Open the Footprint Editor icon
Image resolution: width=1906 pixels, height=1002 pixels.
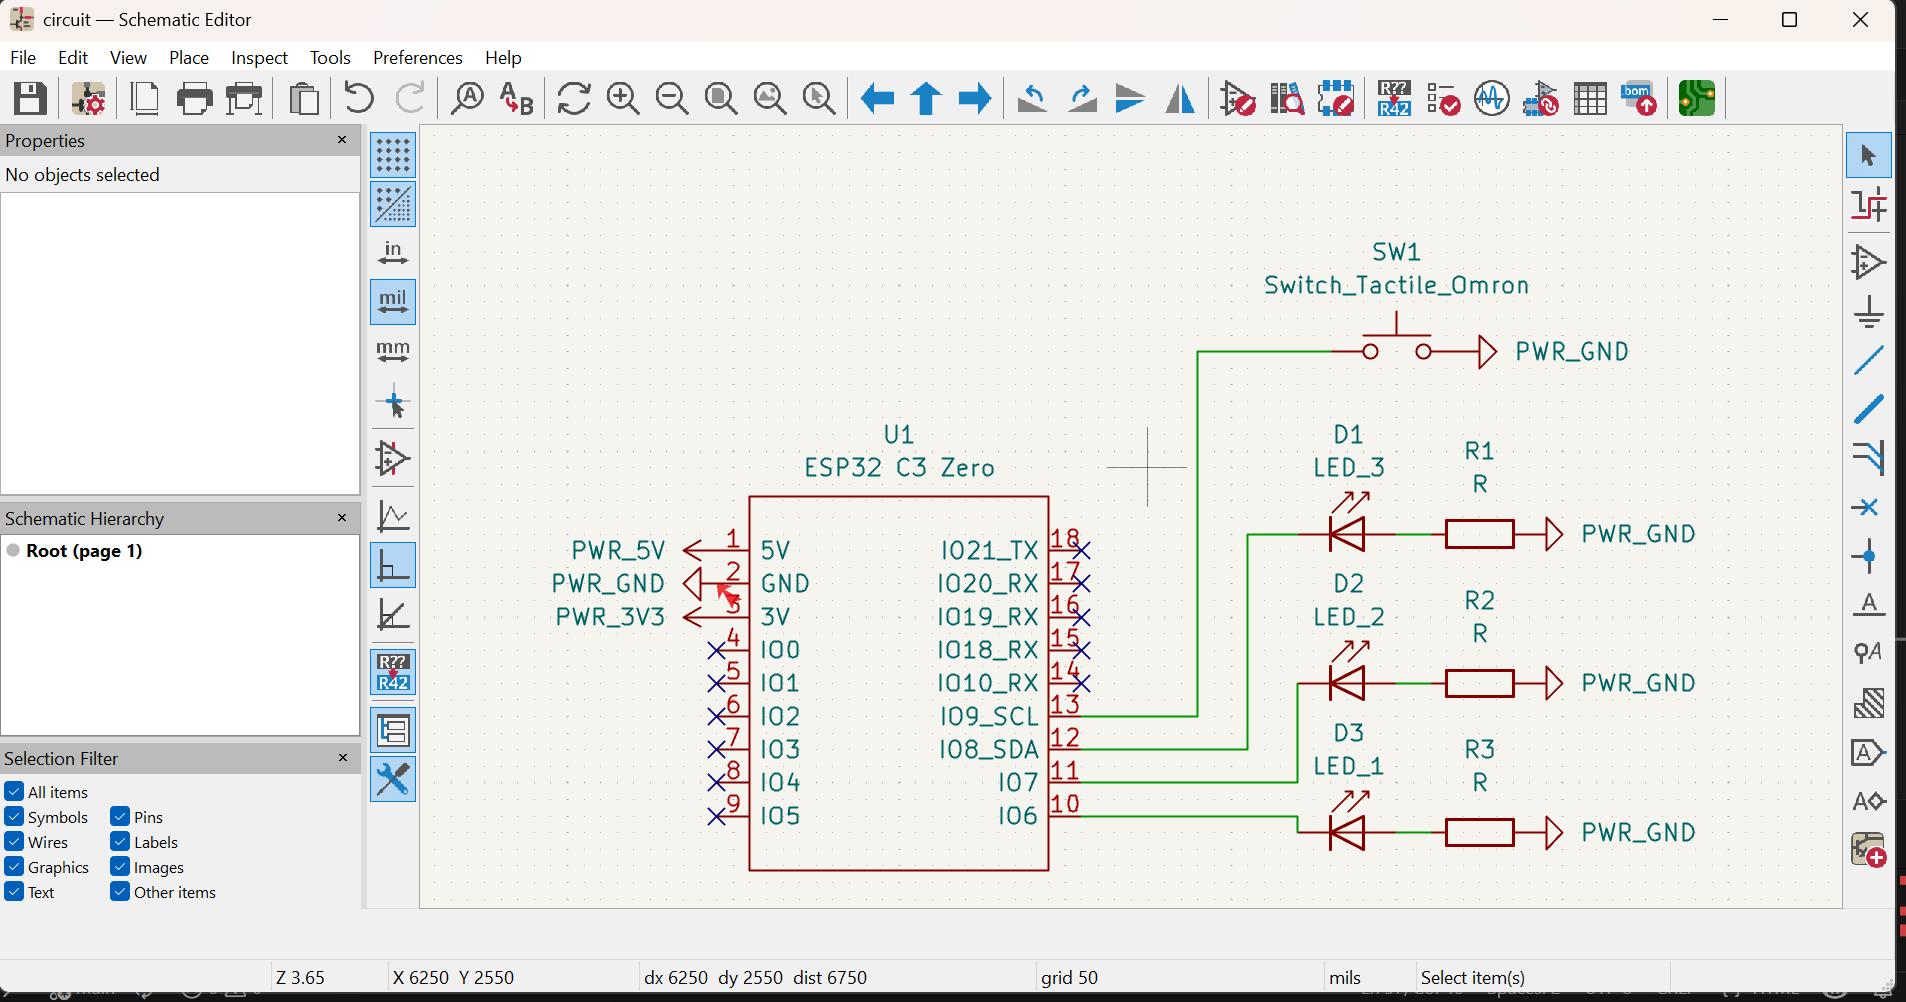(1336, 99)
